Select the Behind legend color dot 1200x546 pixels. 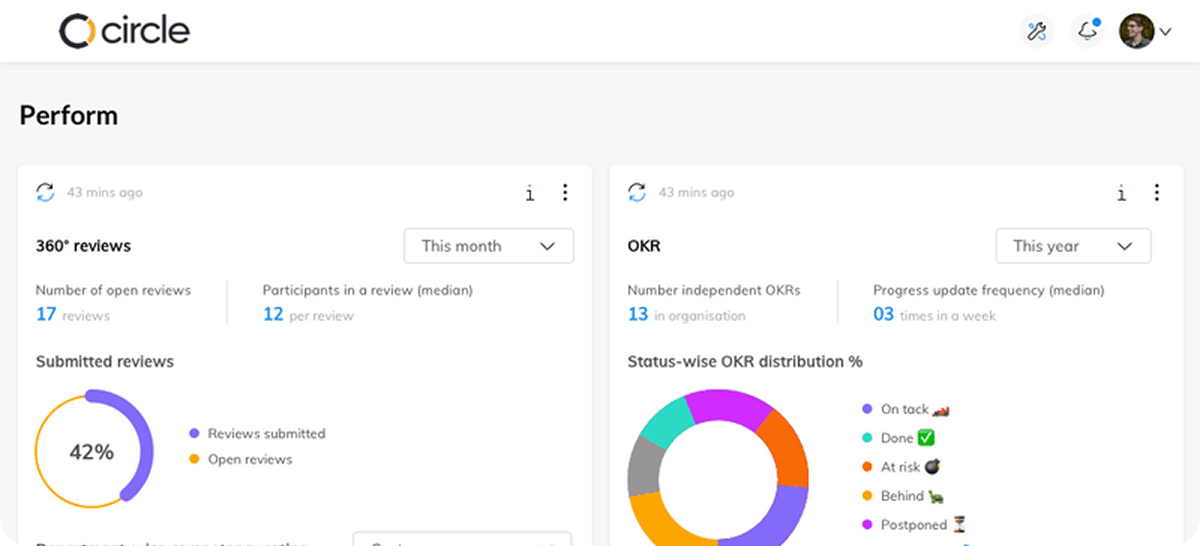point(867,496)
